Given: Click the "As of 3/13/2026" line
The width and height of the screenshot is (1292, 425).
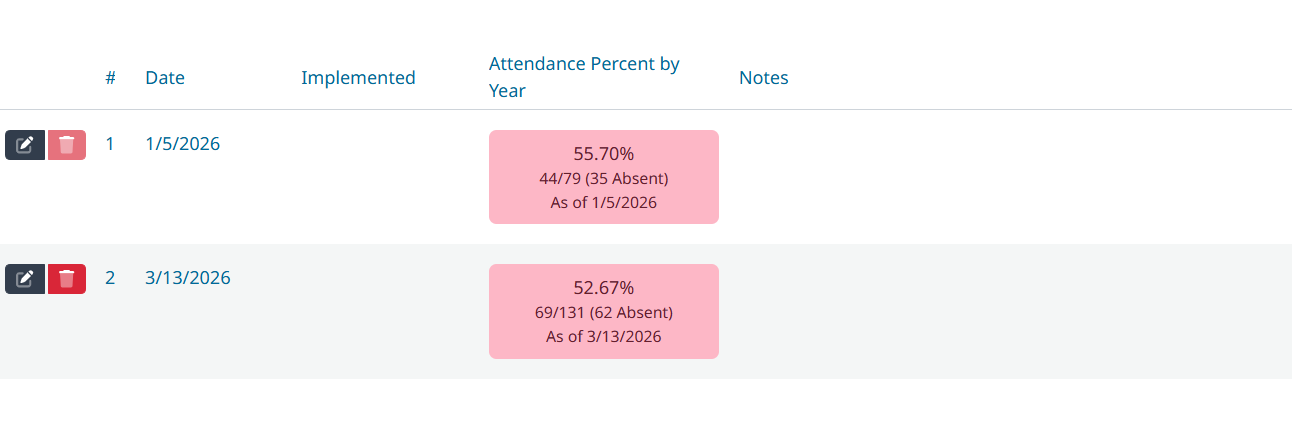Looking at the screenshot, I should 604,337.
